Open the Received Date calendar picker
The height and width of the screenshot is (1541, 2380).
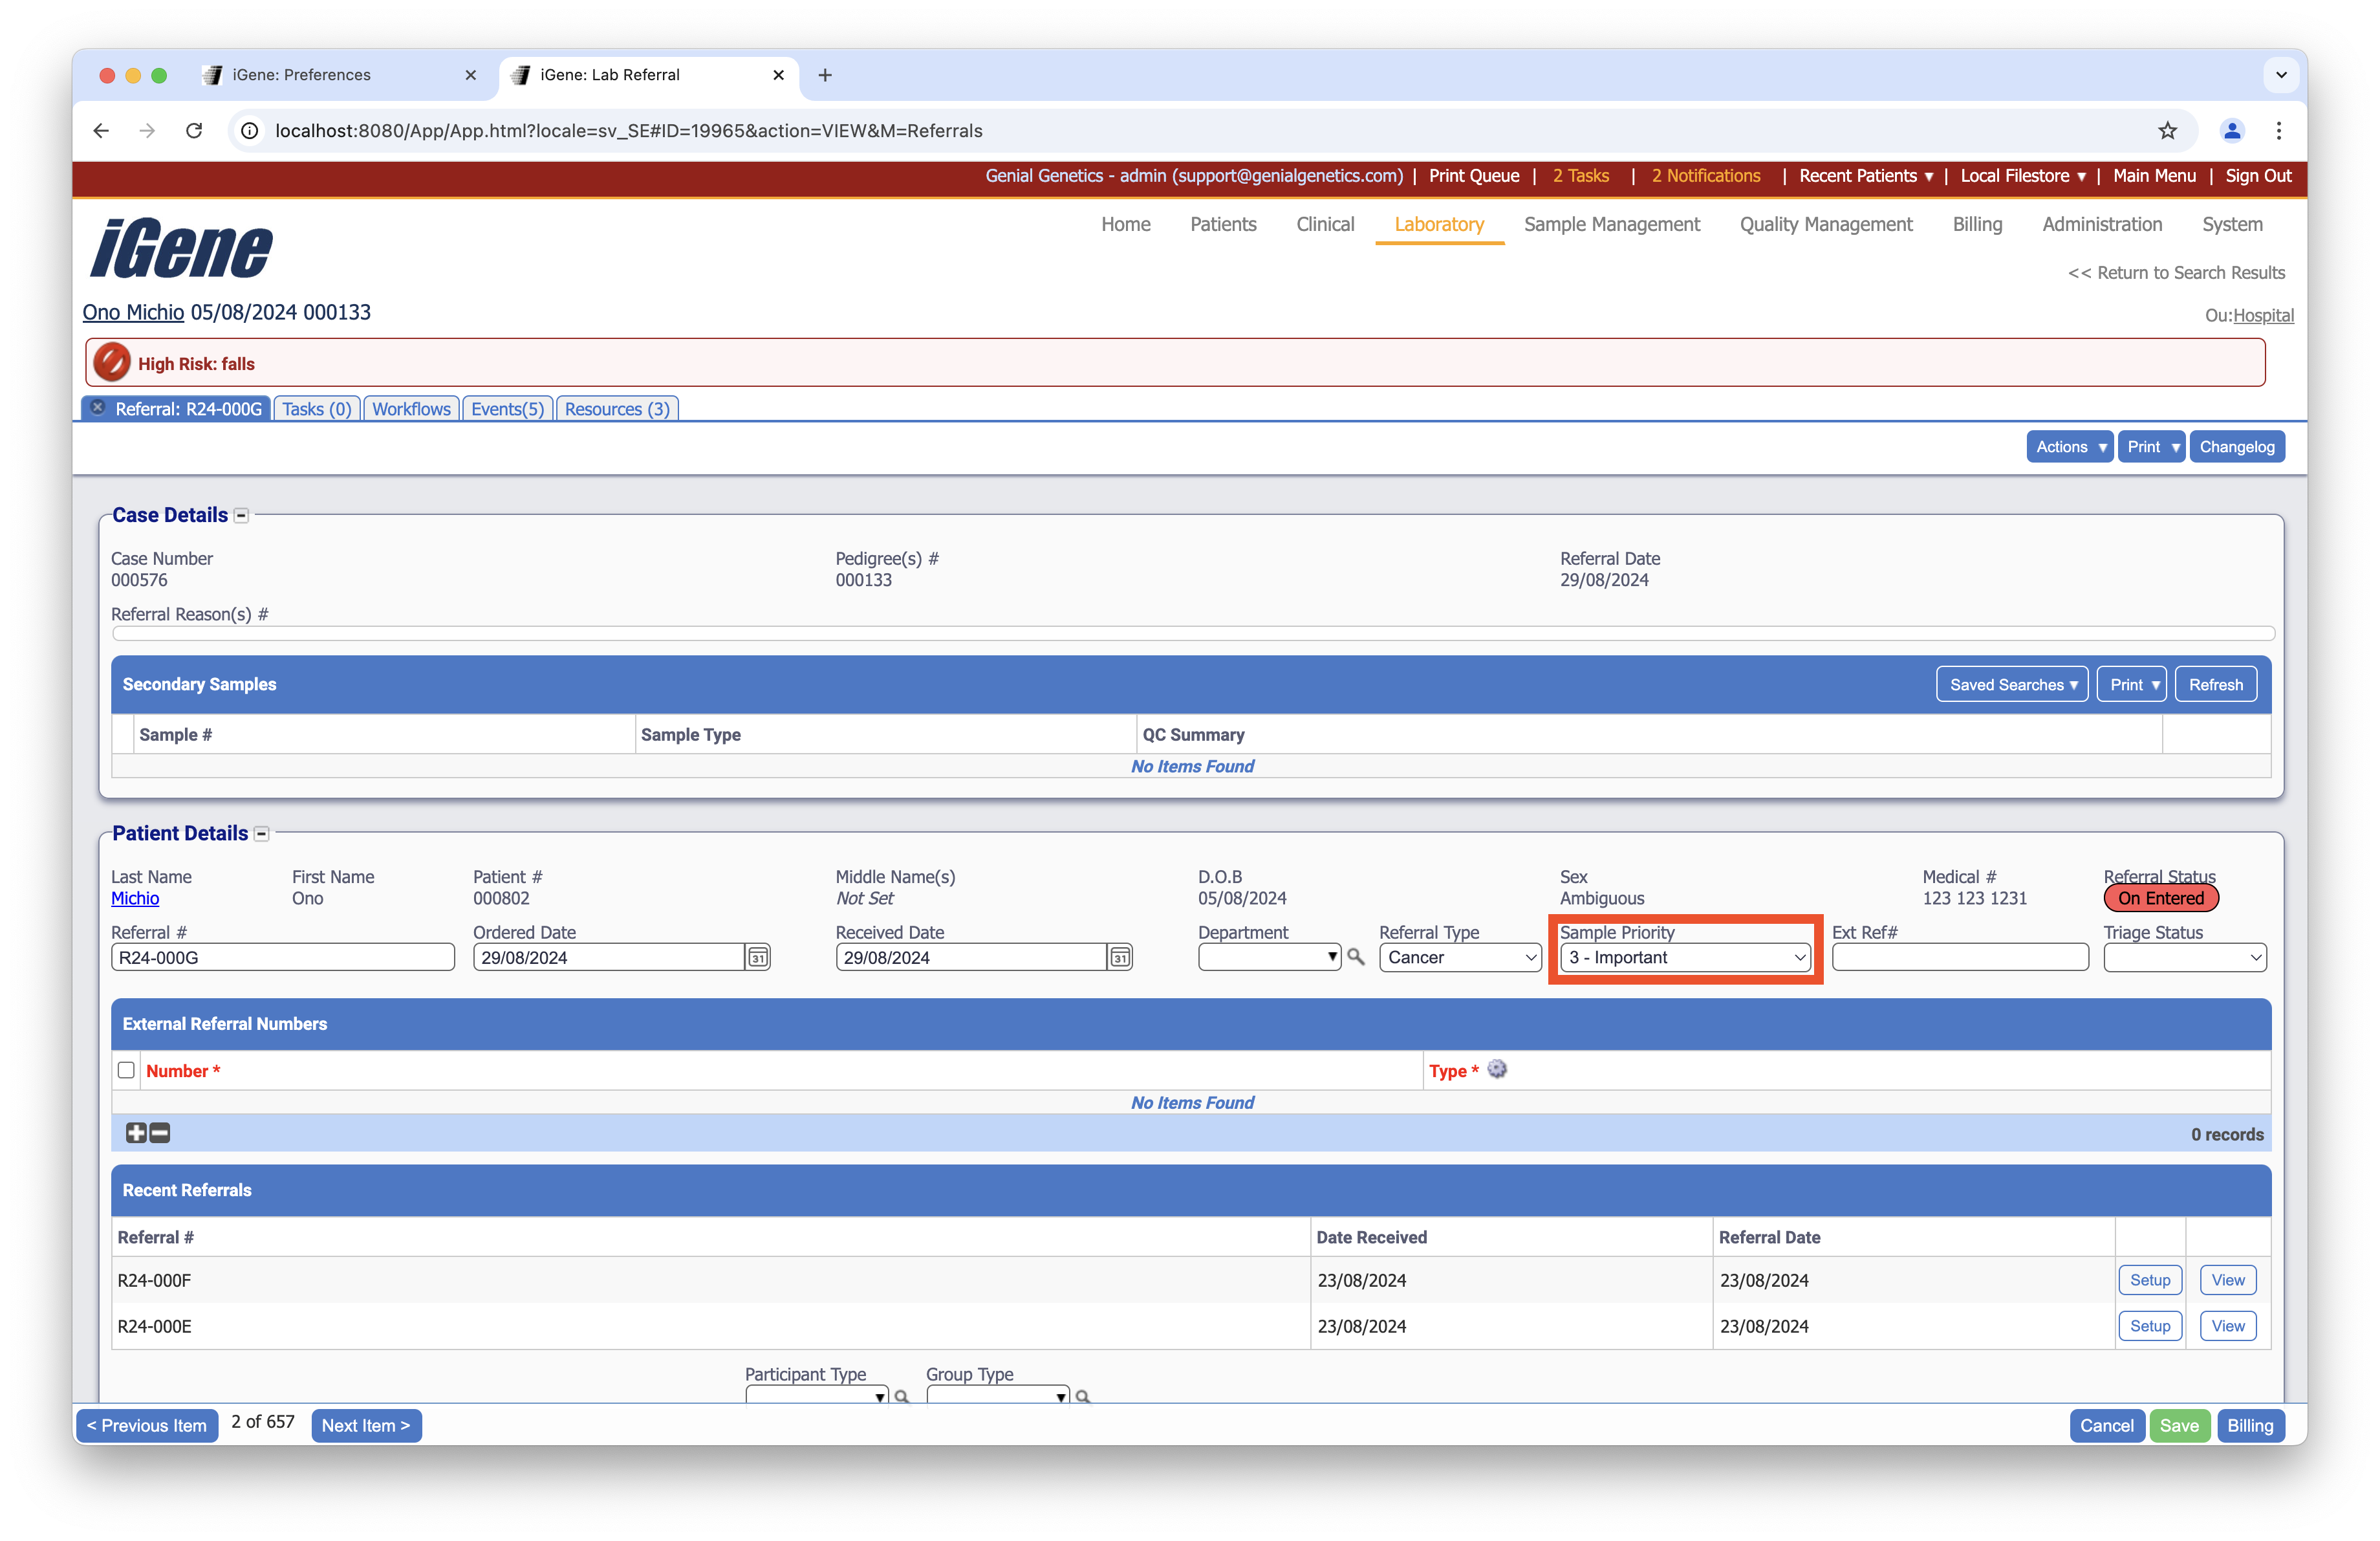point(1120,957)
